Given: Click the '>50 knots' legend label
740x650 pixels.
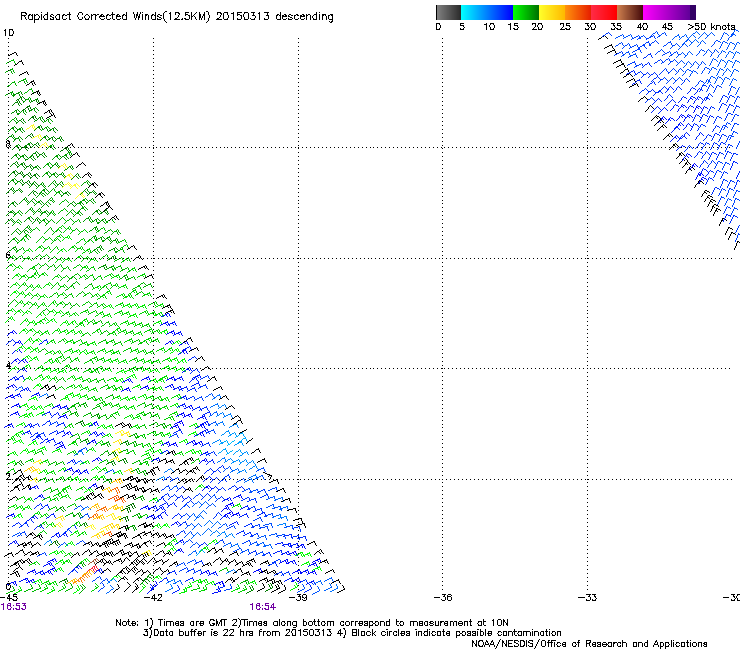Looking at the screenshot, I should (711, 27).
